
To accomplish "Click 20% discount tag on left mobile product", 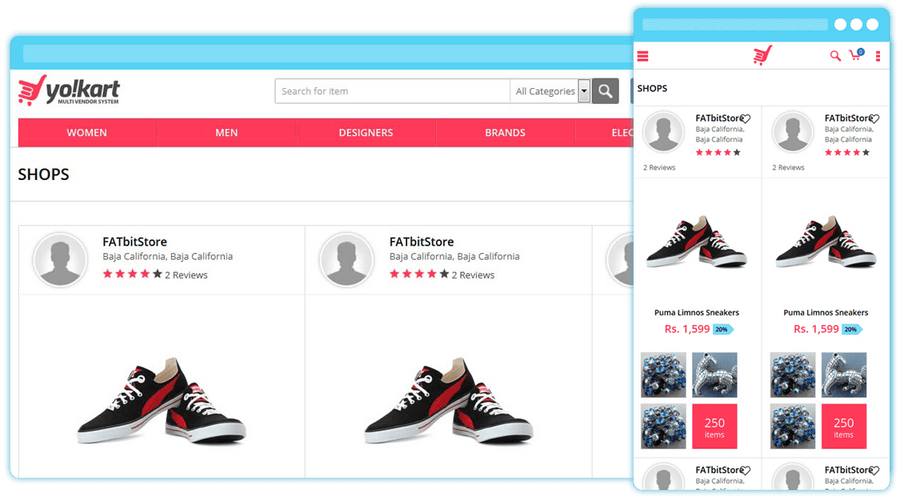I will point(723,329).
